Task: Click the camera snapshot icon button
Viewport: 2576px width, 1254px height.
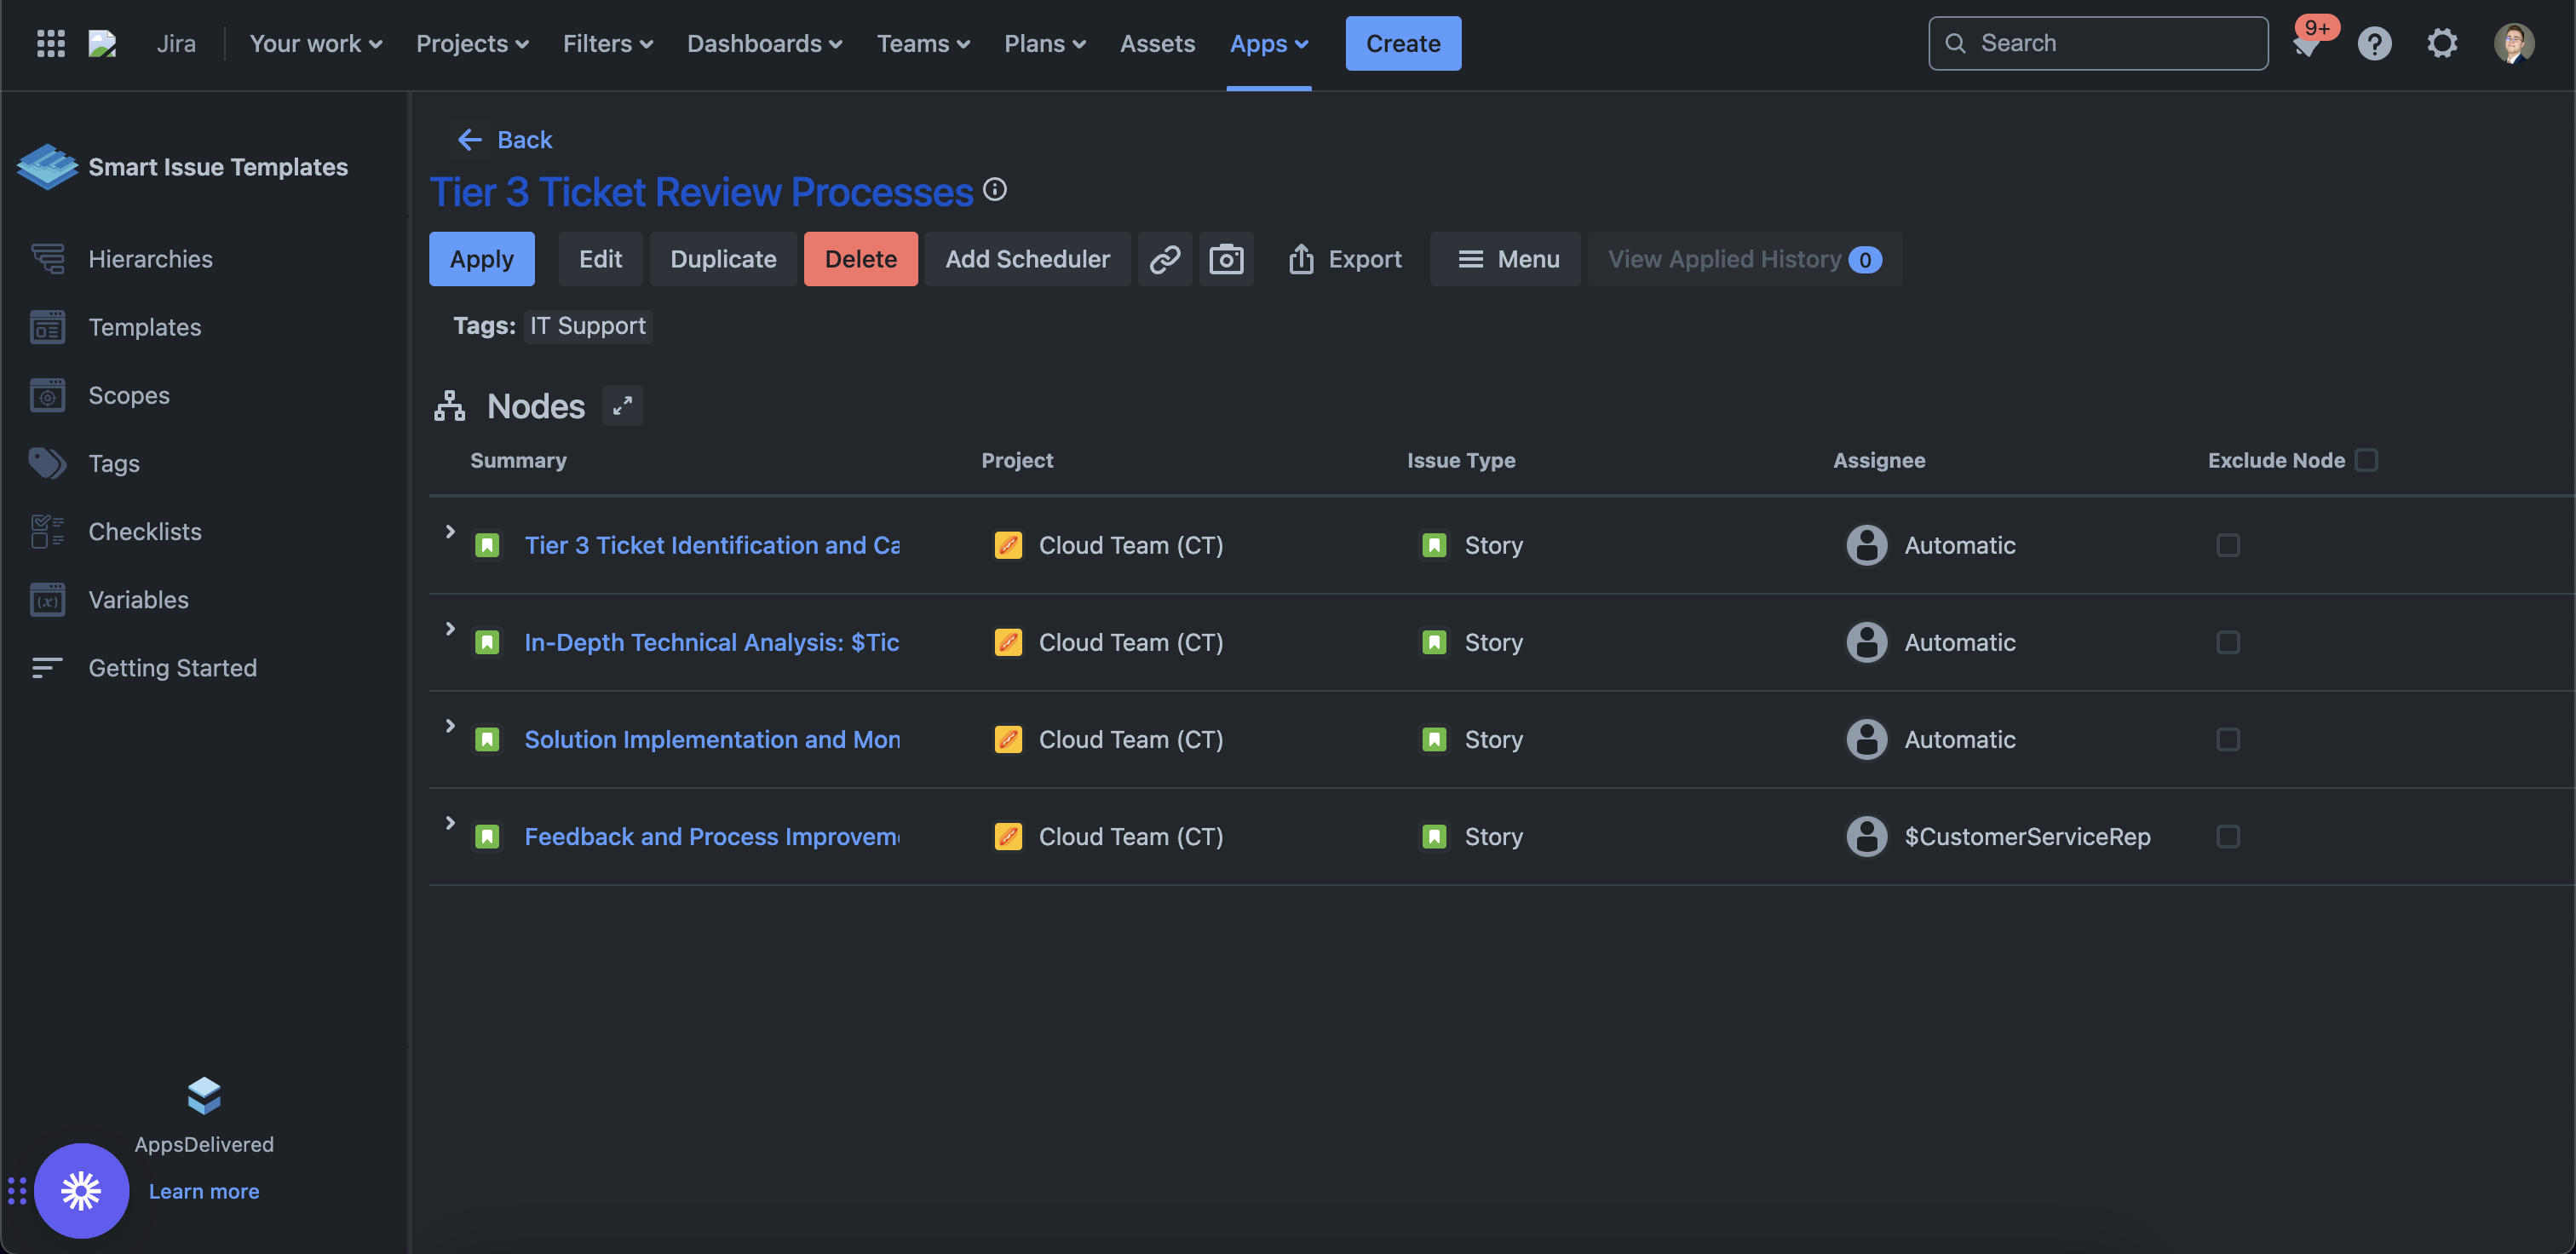Action: 1226,259
